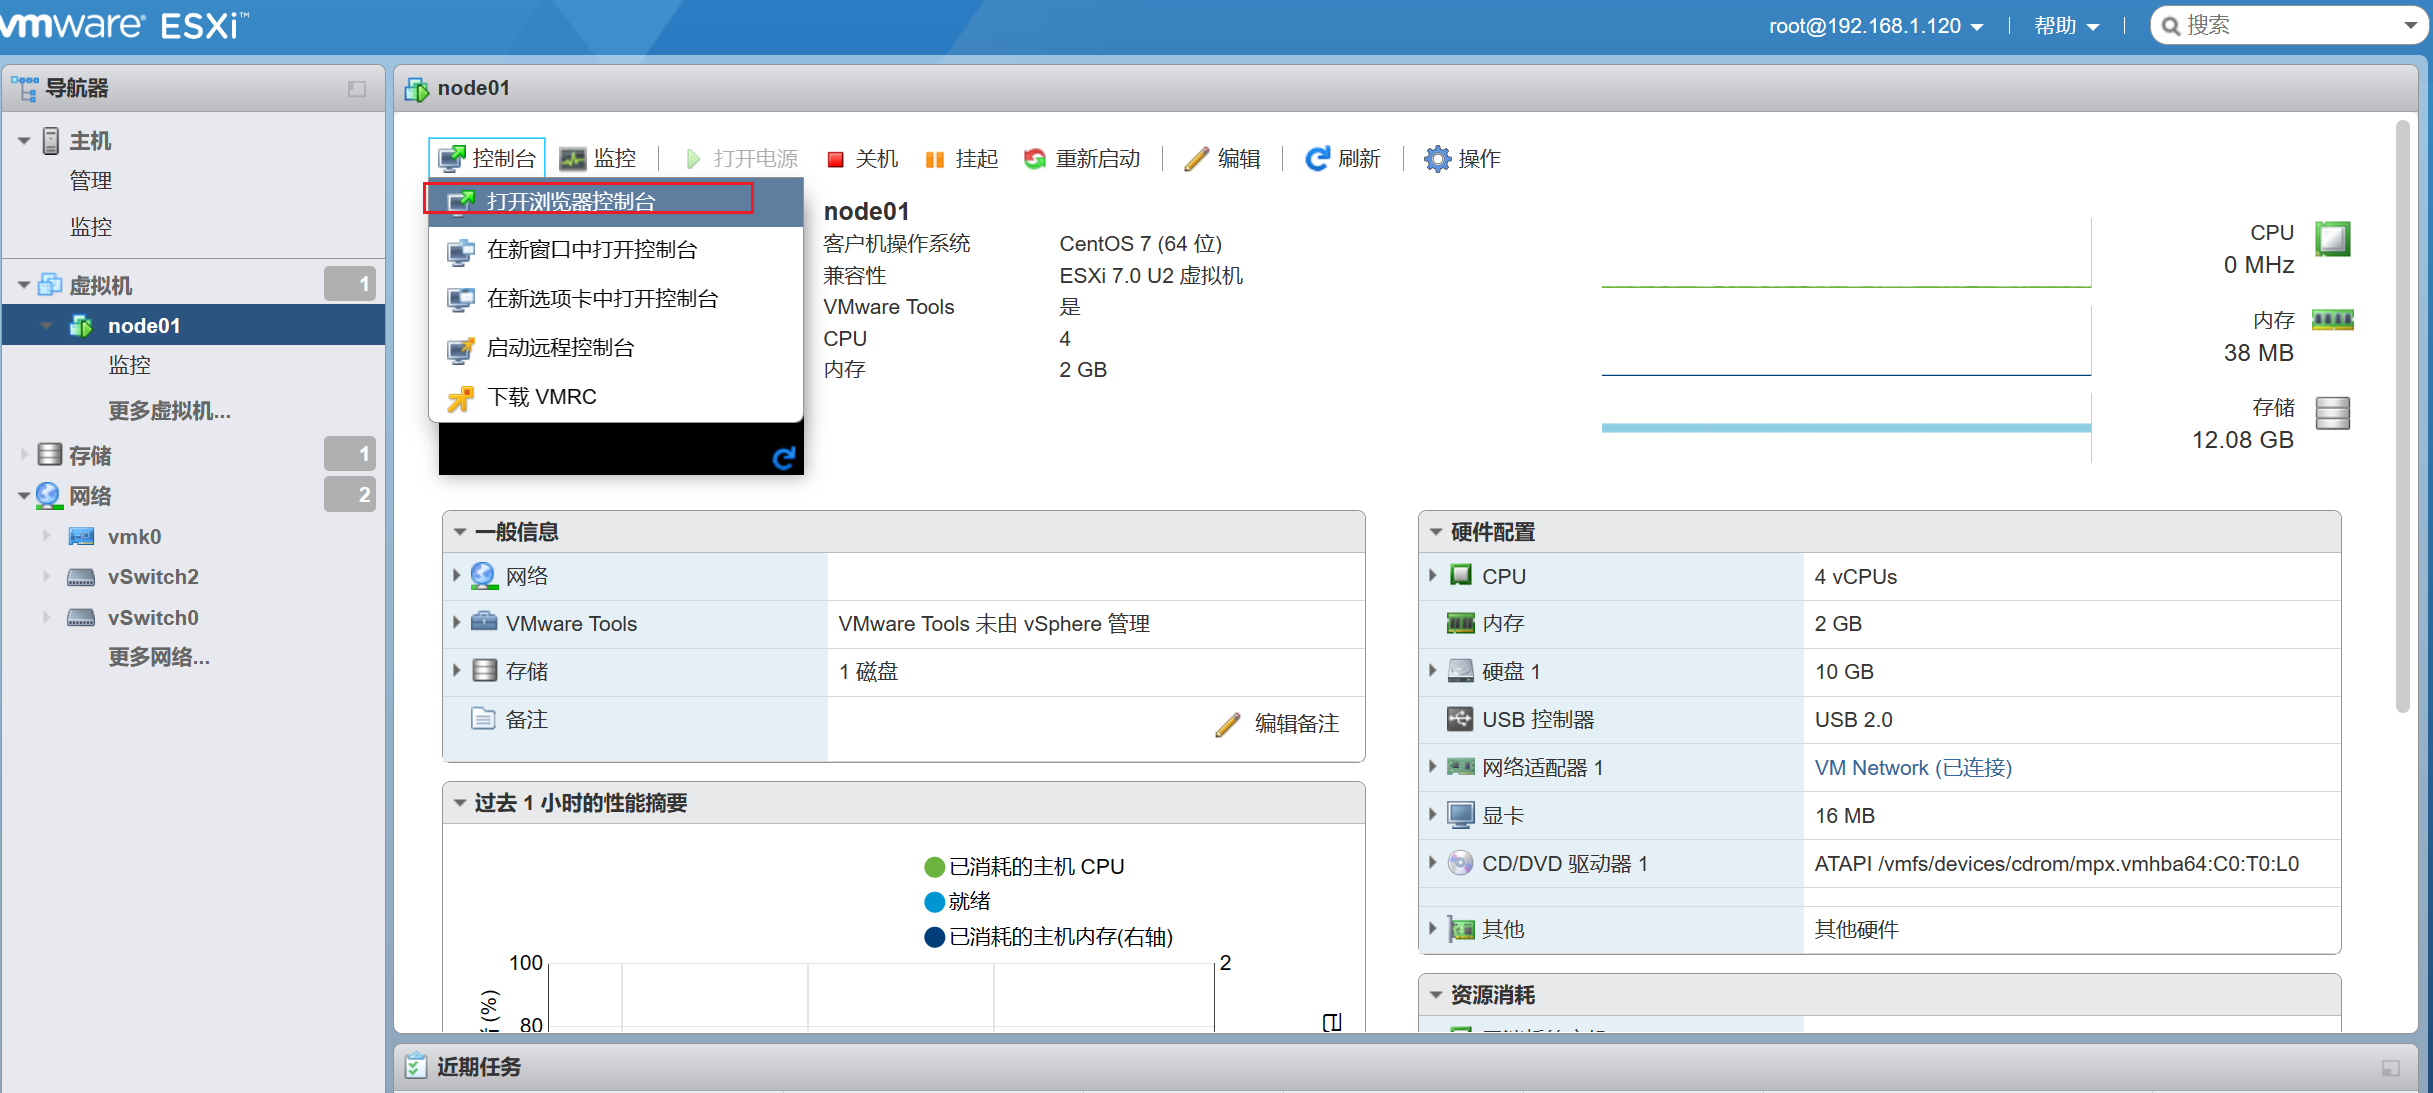Select 在新窗口中打开控制台 menu entry

tap(616, 250)
